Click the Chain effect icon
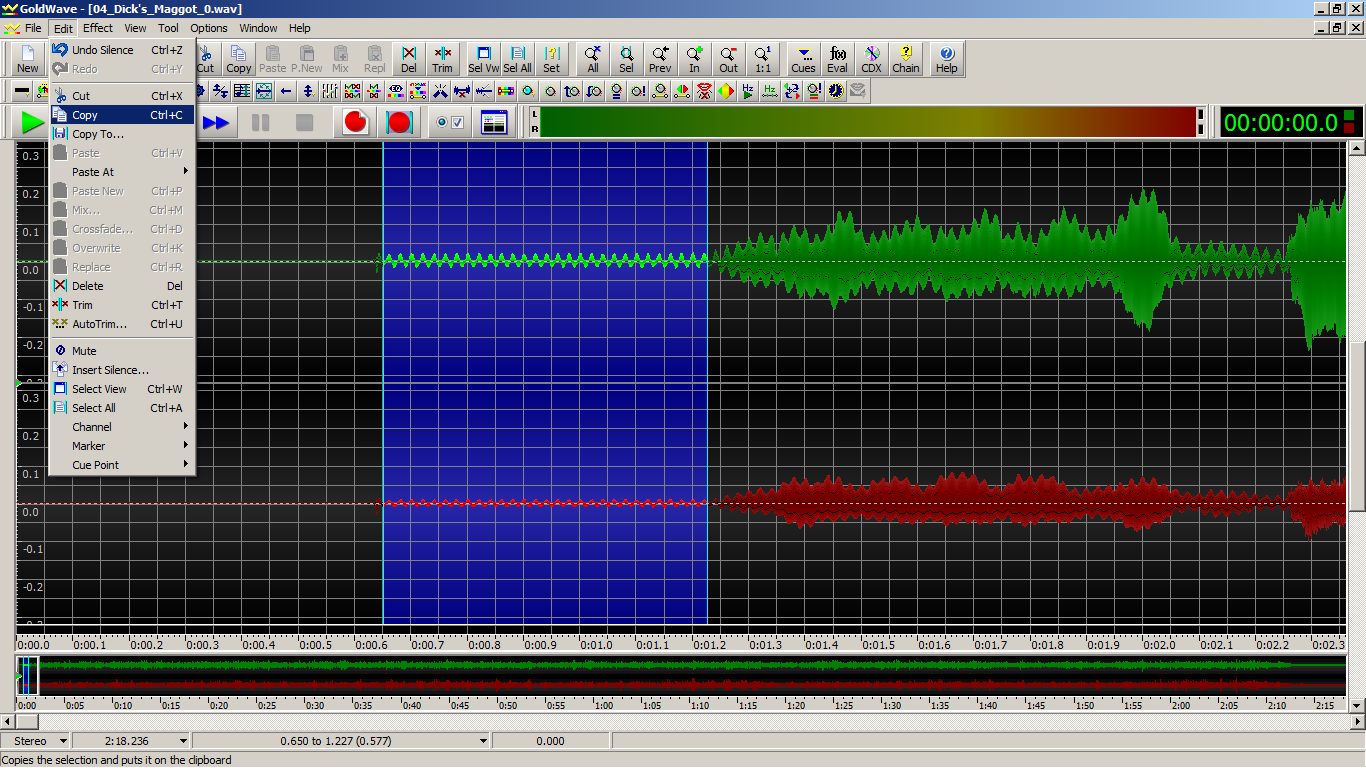Image resolution: width=1366 pixels, height=768 pixels. click(x=905, y=59)
